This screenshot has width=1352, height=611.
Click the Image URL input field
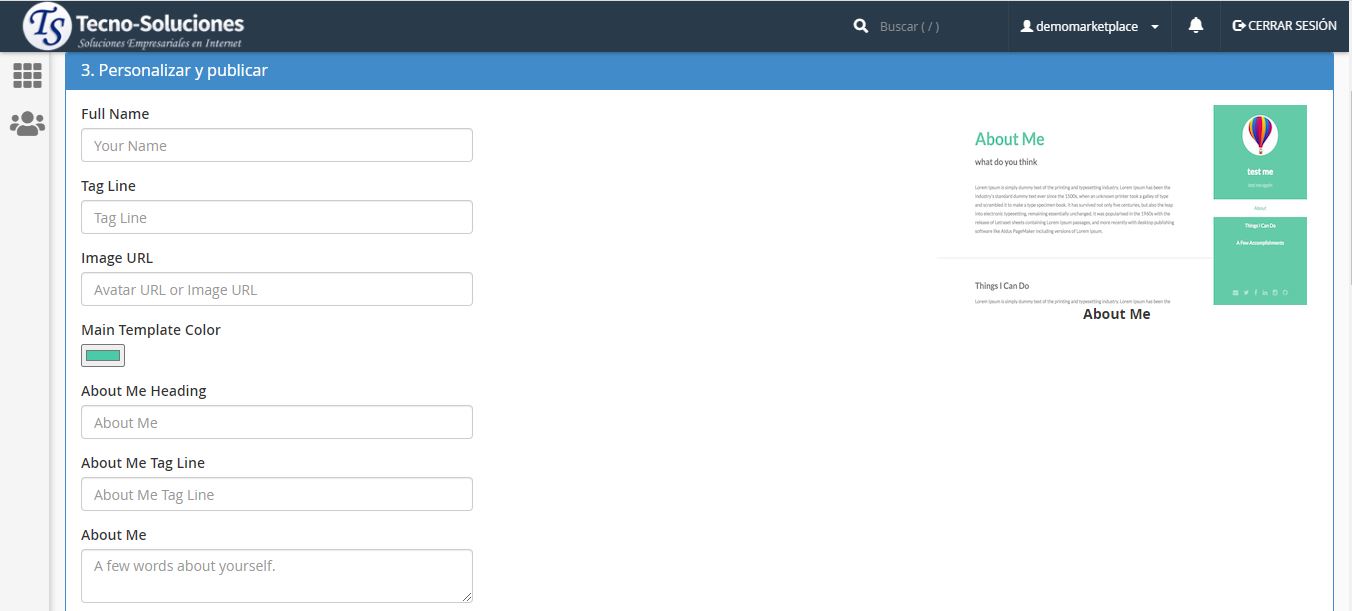(276, 290)
